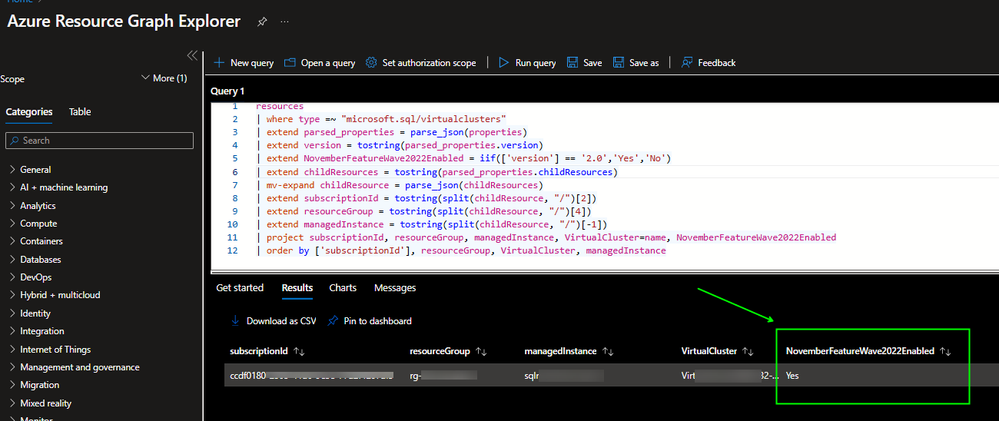Screen dimensions: 999x421
Task: Sort by subscriptionId column arrows
Action: (x=299, y=352)
